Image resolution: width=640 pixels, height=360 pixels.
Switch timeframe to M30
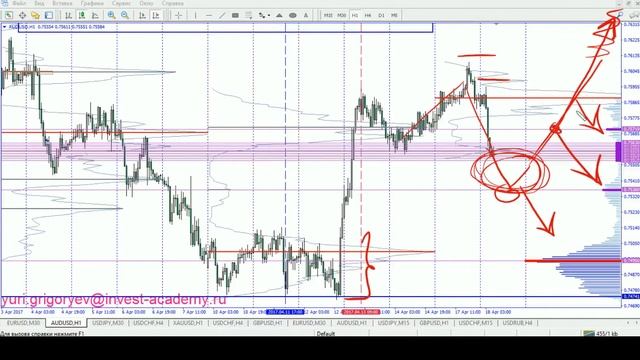click(x=342, y=16)
